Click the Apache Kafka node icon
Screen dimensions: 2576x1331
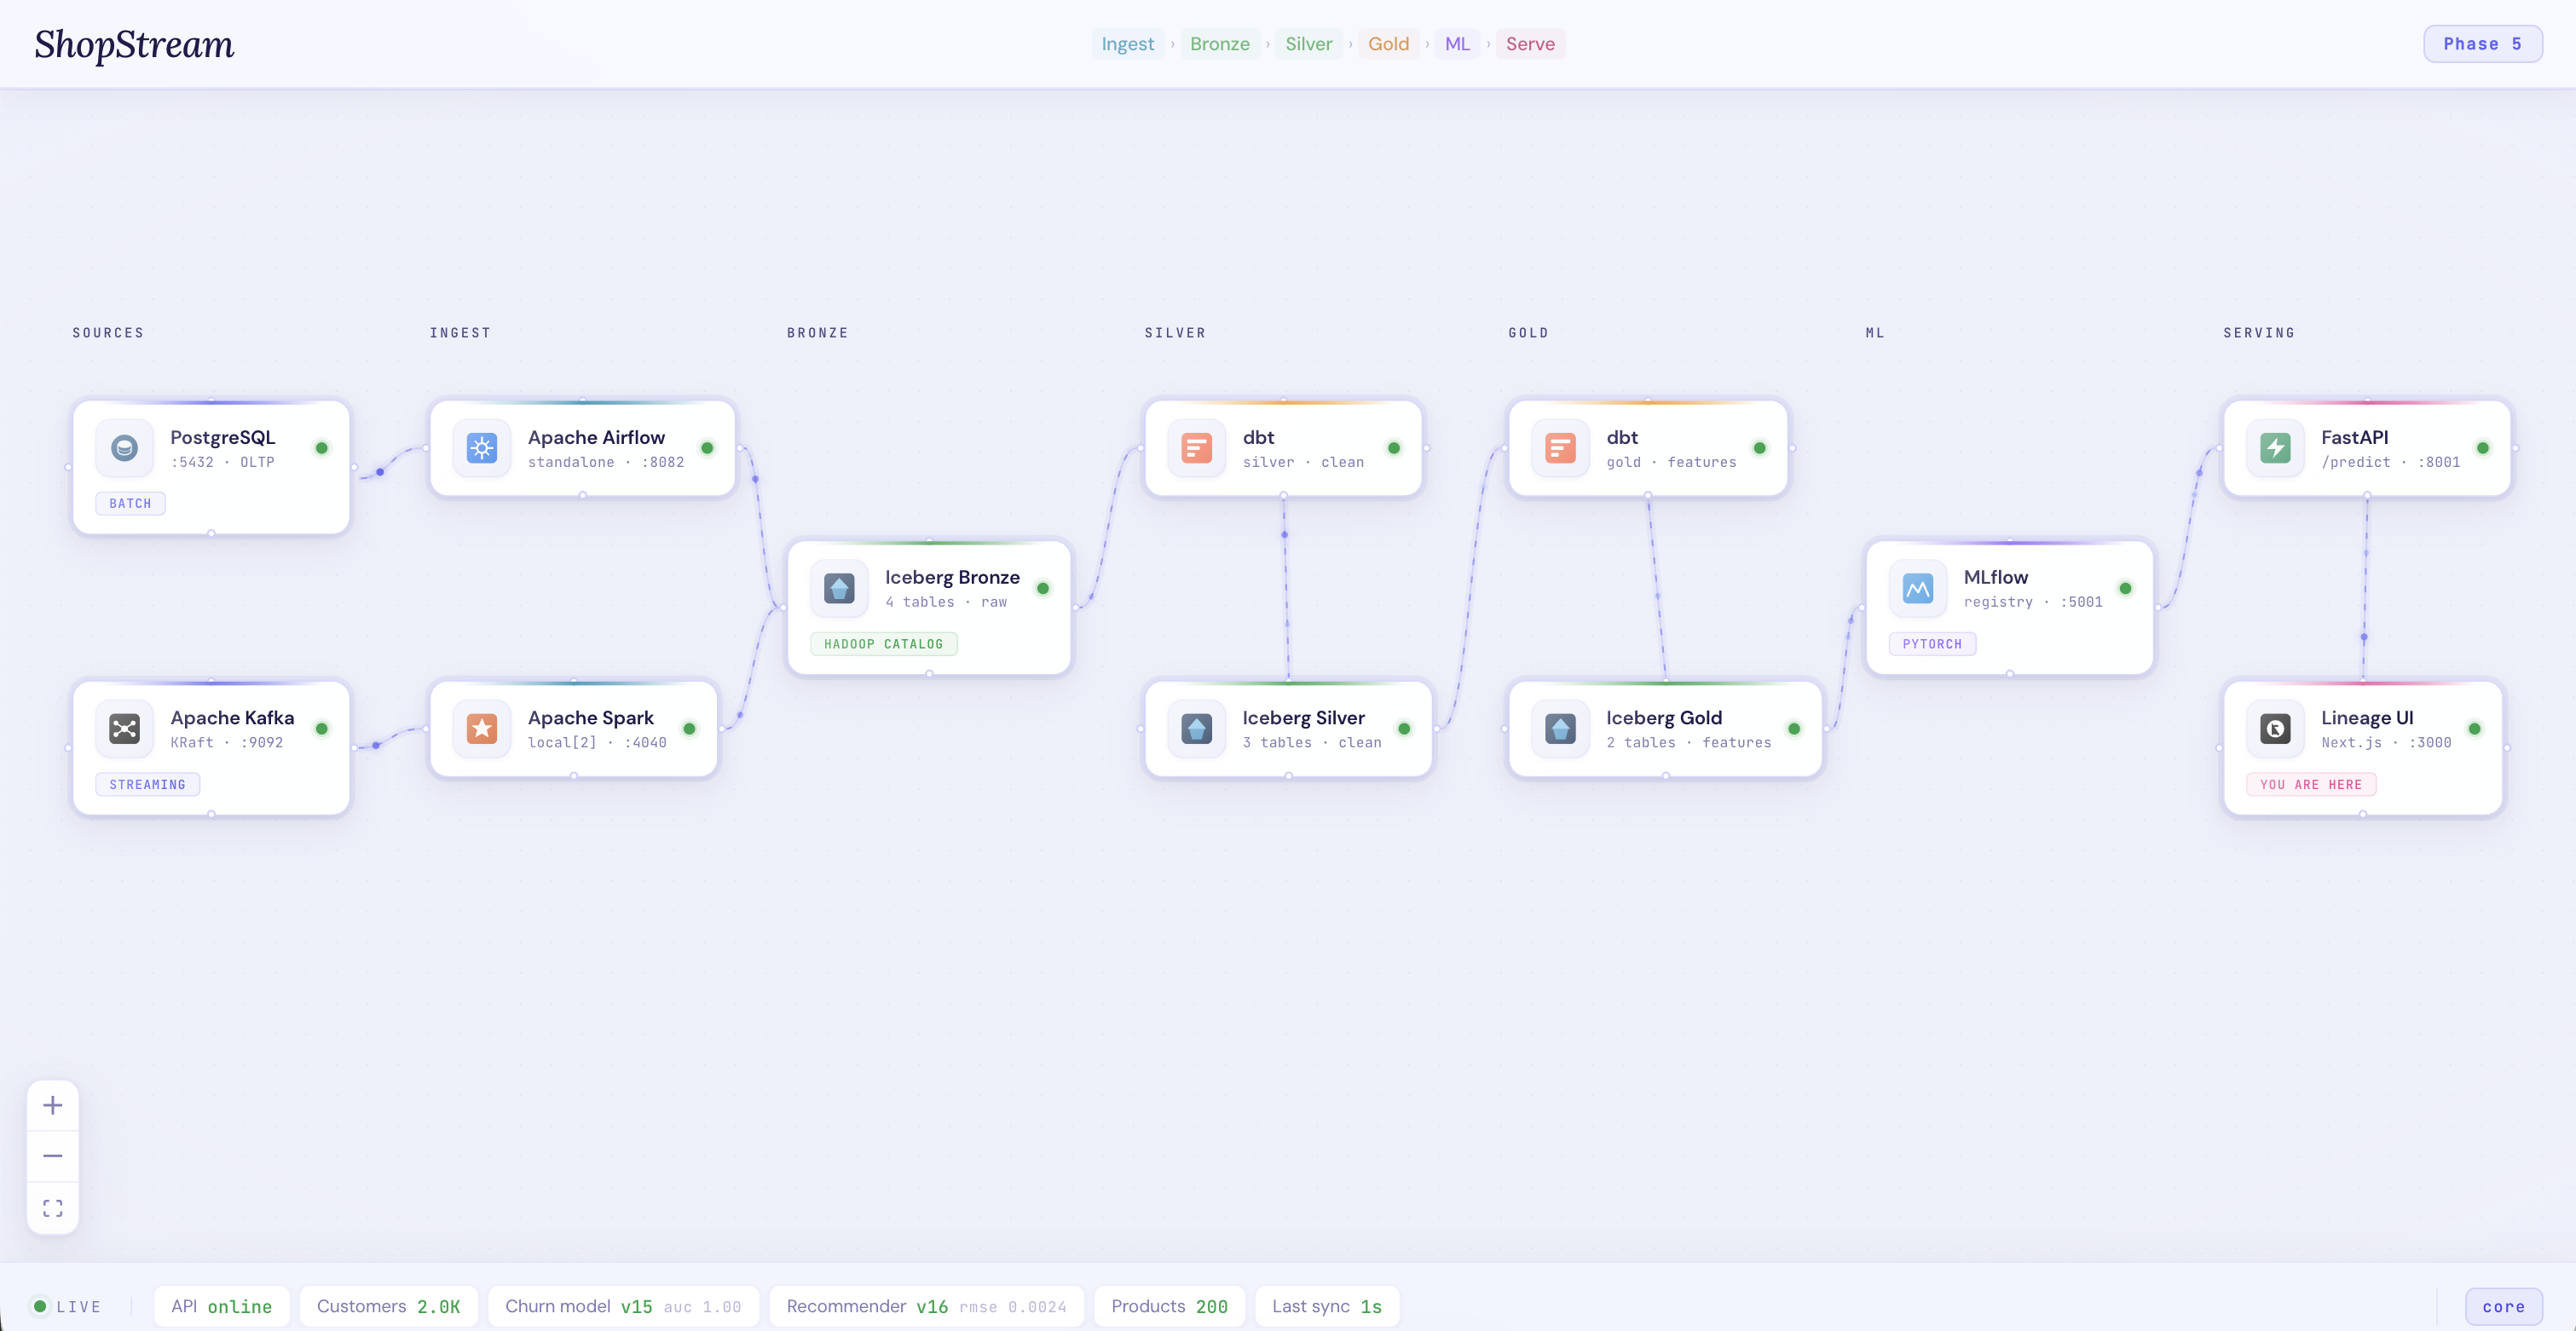pos(124,728)
